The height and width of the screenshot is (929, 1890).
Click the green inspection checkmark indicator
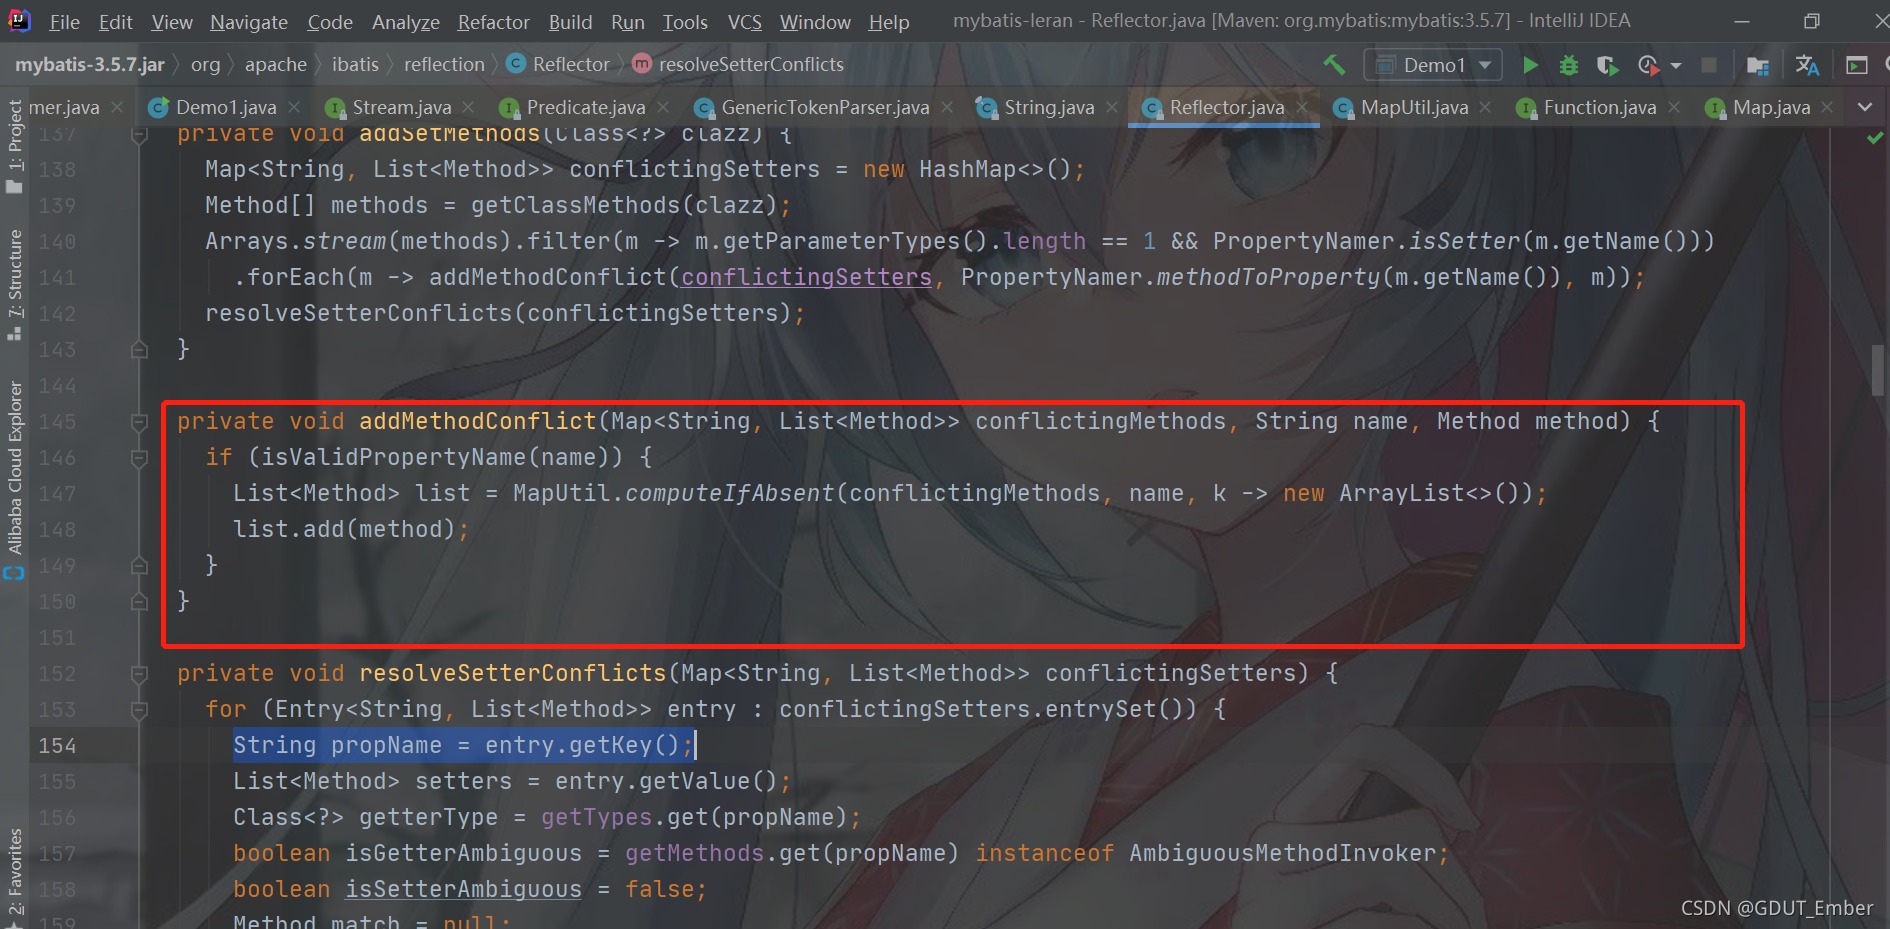point(1876,138)
